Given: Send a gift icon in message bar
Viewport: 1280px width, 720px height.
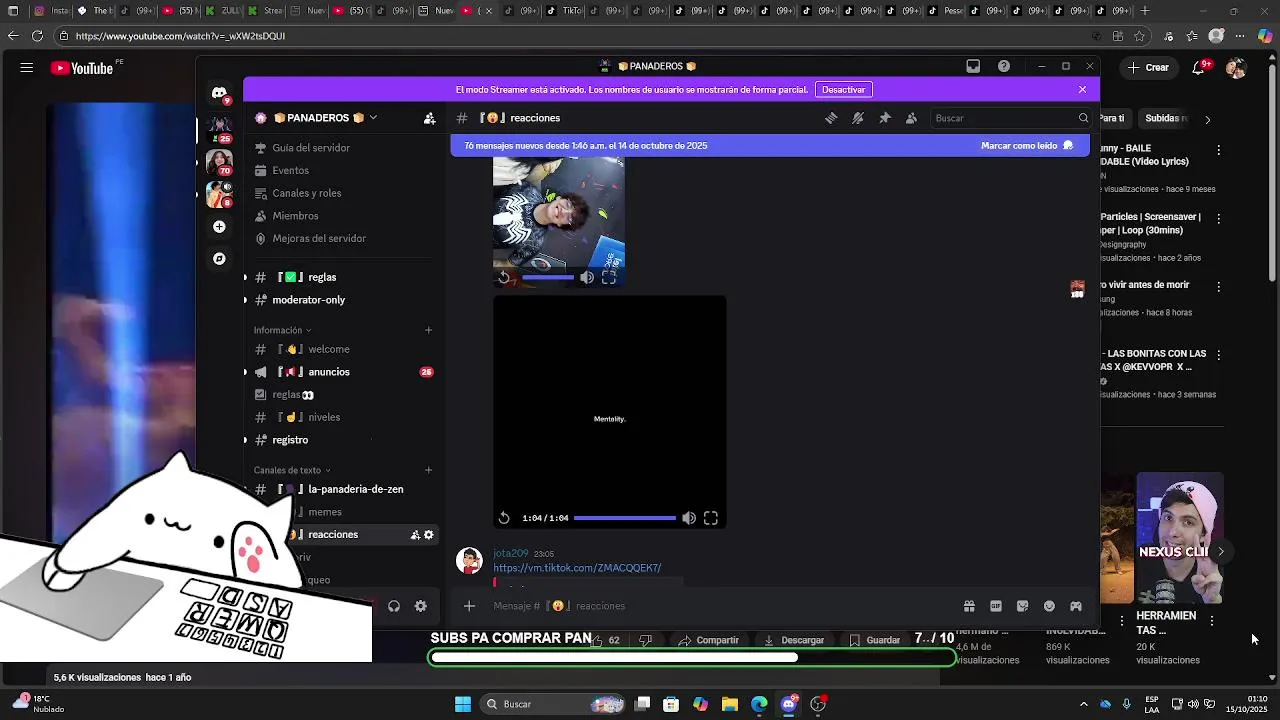Looking at the screenshot, I should (x=969, y=606).
